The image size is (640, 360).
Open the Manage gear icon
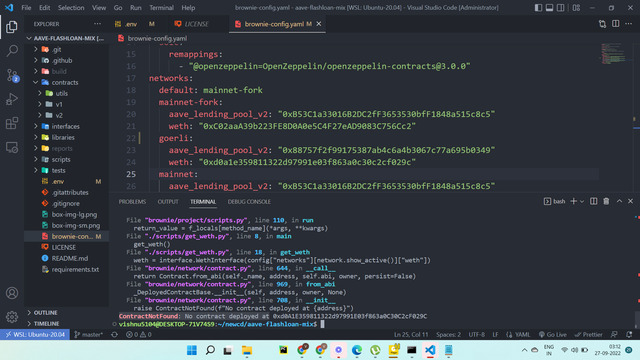pyautogui.click(x=12, y=317)
